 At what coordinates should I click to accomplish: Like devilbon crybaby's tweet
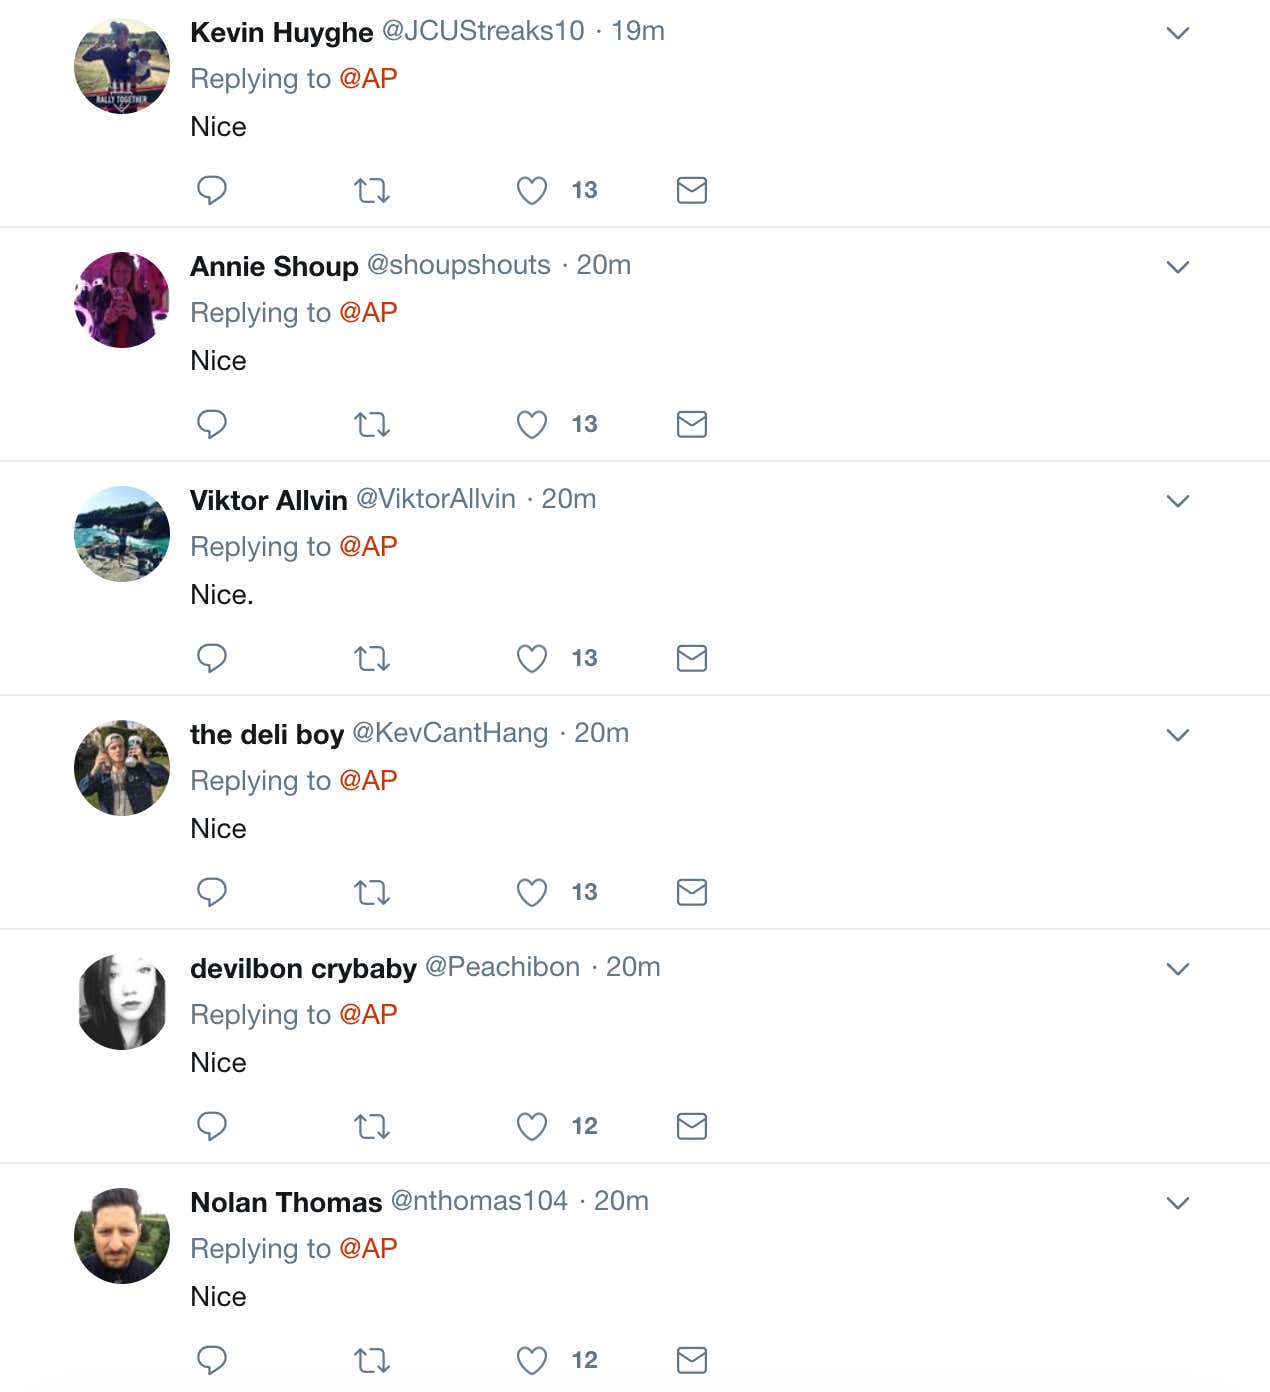532,1126
